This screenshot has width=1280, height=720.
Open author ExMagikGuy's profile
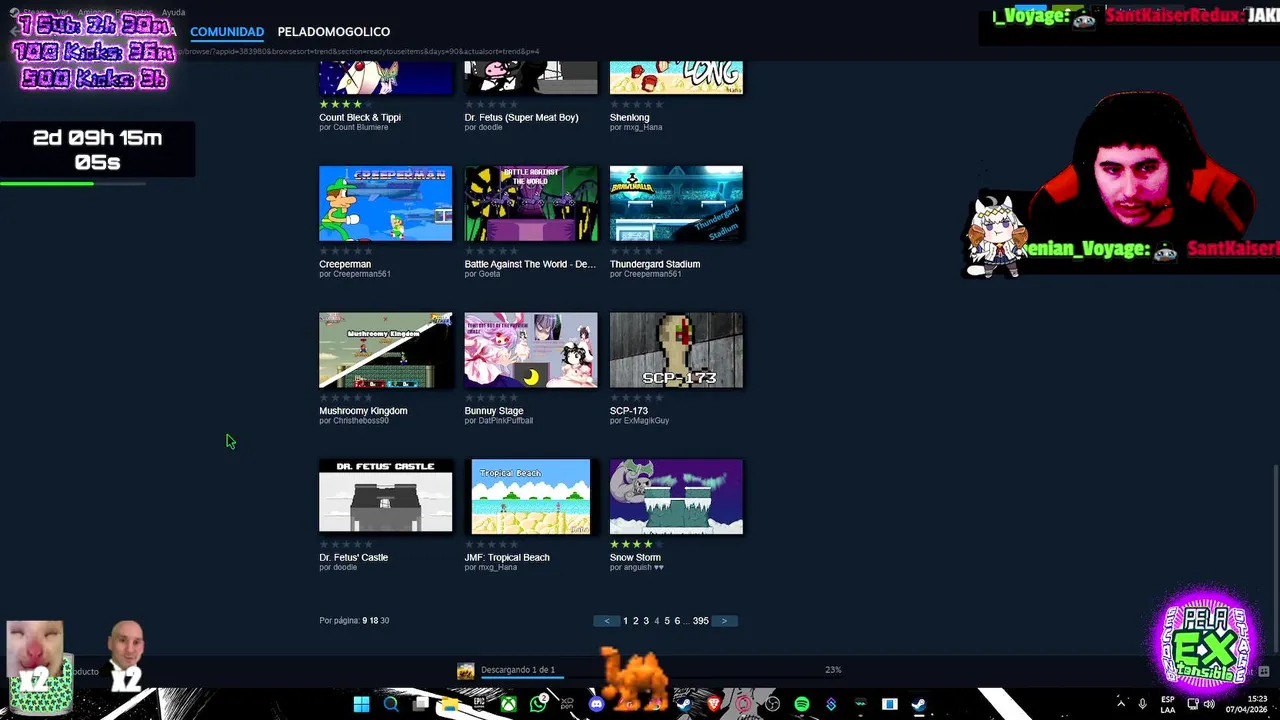tap(646, 421)
